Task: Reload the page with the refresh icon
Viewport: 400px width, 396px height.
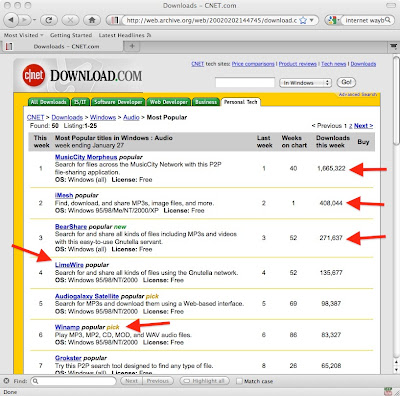Action: [x=49, y=20]
